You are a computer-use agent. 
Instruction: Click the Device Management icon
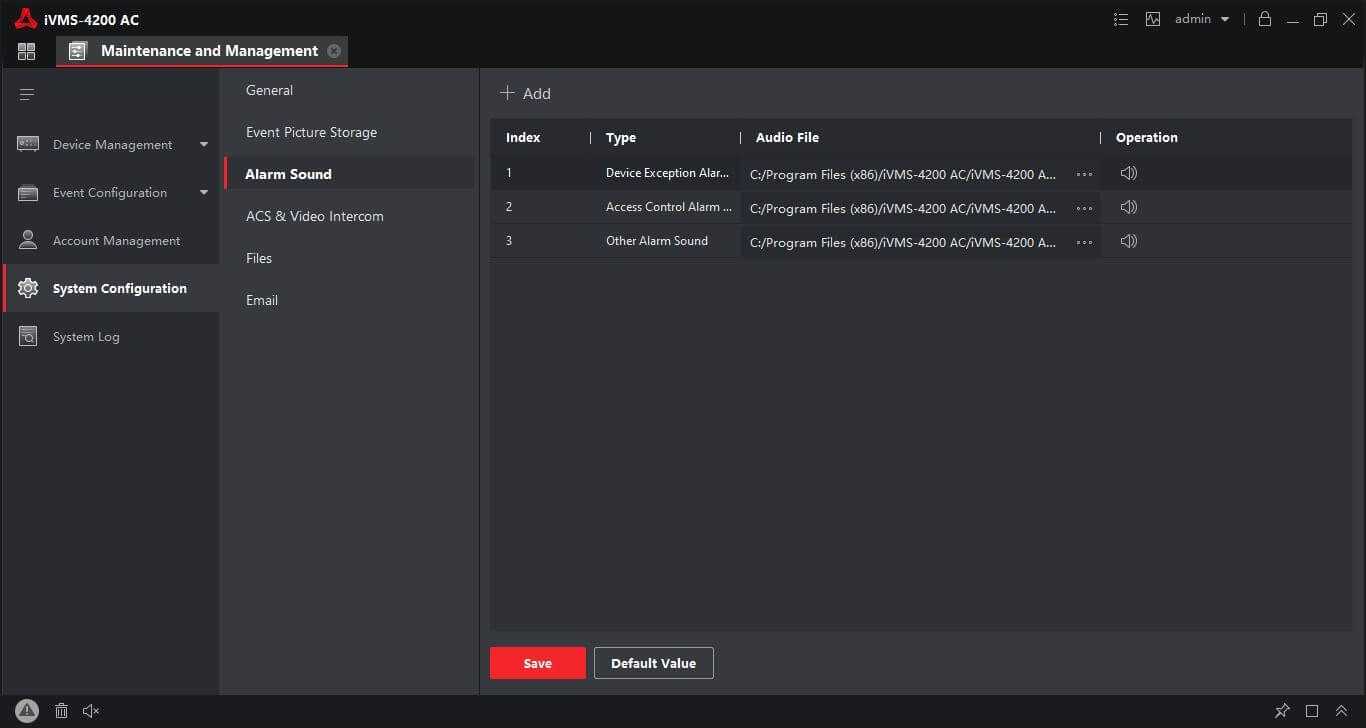tap(28, 144)
